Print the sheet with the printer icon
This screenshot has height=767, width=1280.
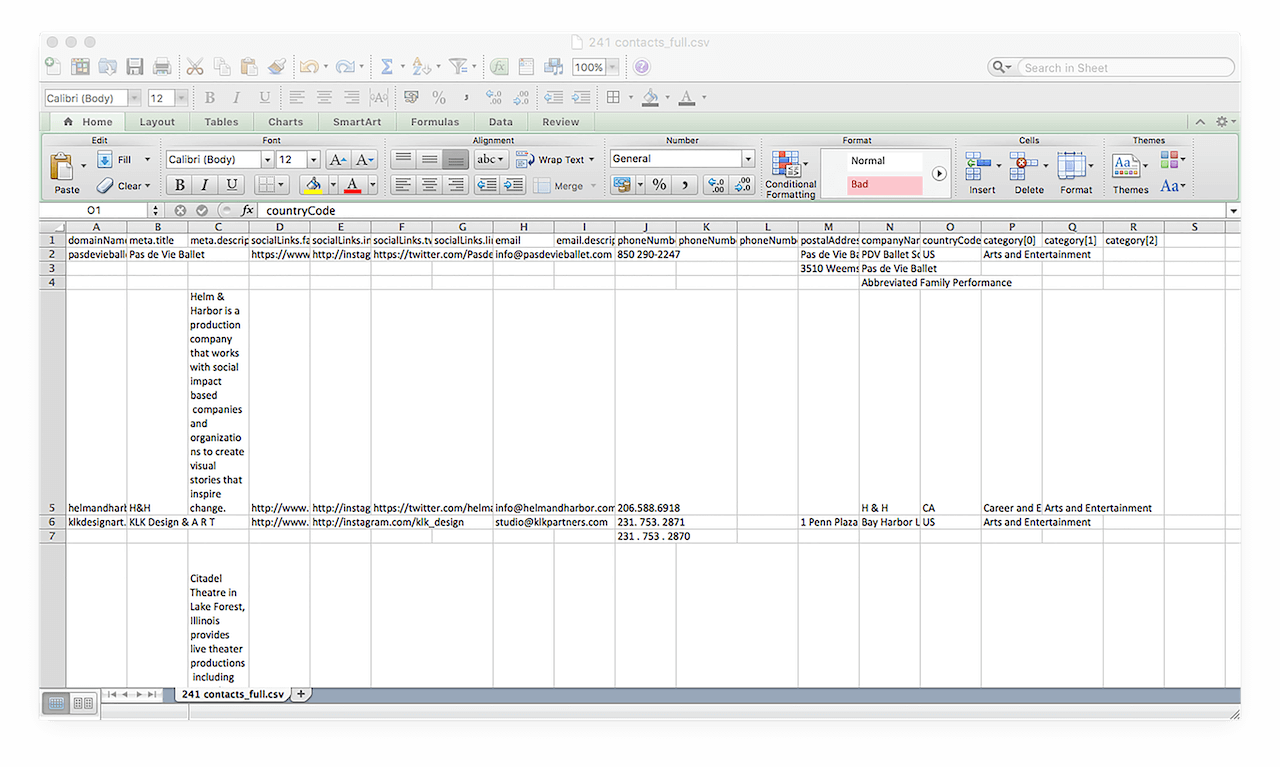point(161,67)
